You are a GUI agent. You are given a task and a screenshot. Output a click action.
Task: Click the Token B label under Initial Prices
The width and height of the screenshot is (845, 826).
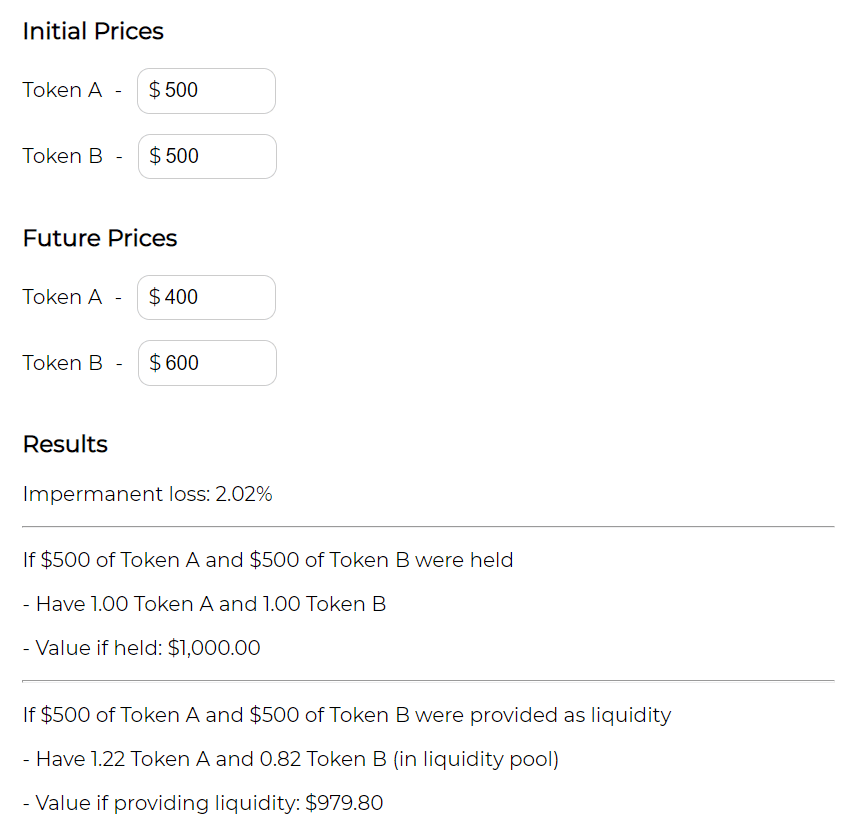point(62,157)
